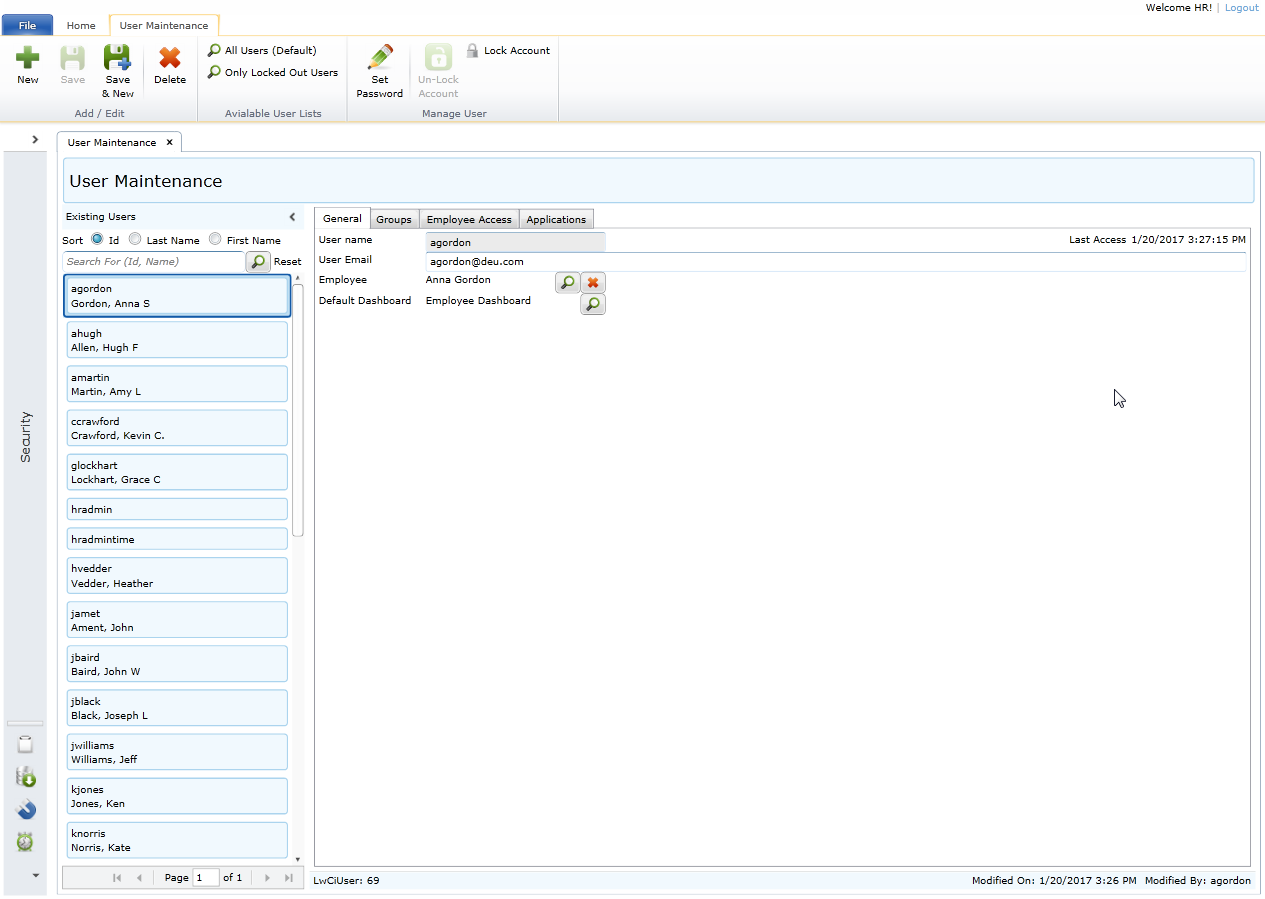Click the clipboard icon in Security sidebar
The image size is (1265, 899).
click(x=25, y=743)
